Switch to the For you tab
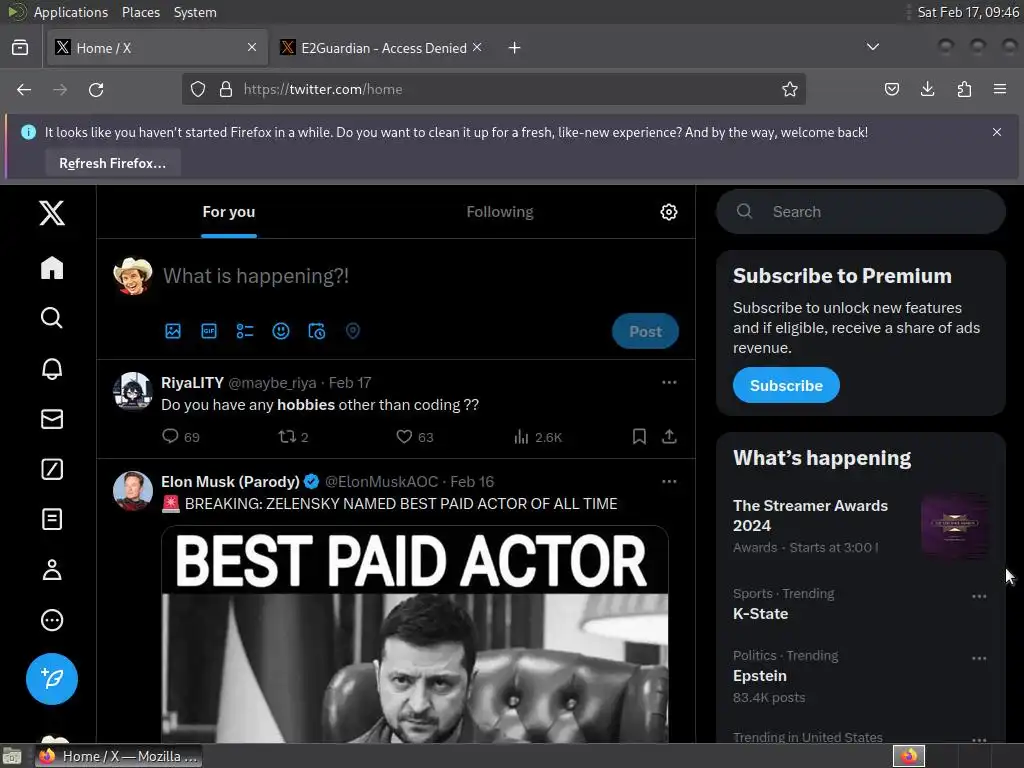This screenshot has width=1024, height=768. 229,212
